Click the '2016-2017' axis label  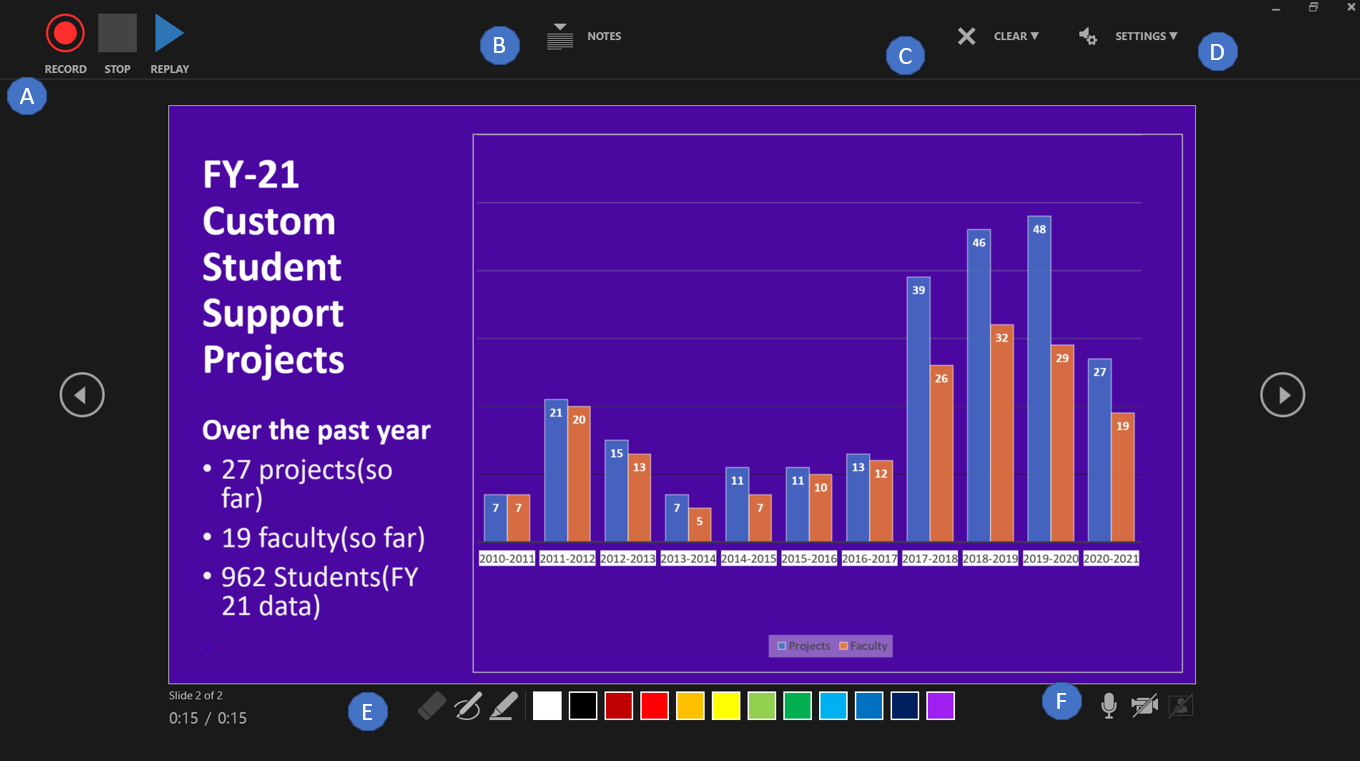[x=869, y=559]
